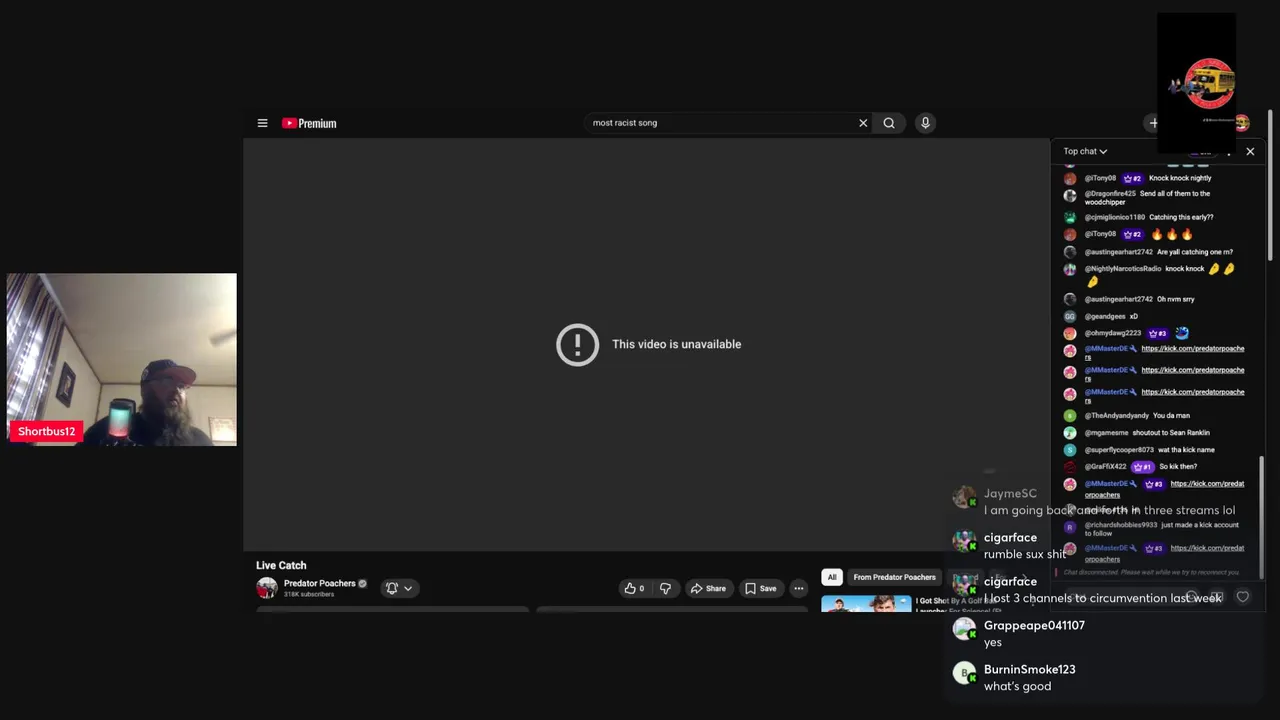Open notification bell dropdown for Predator Poachers

(x=399, y=588)
